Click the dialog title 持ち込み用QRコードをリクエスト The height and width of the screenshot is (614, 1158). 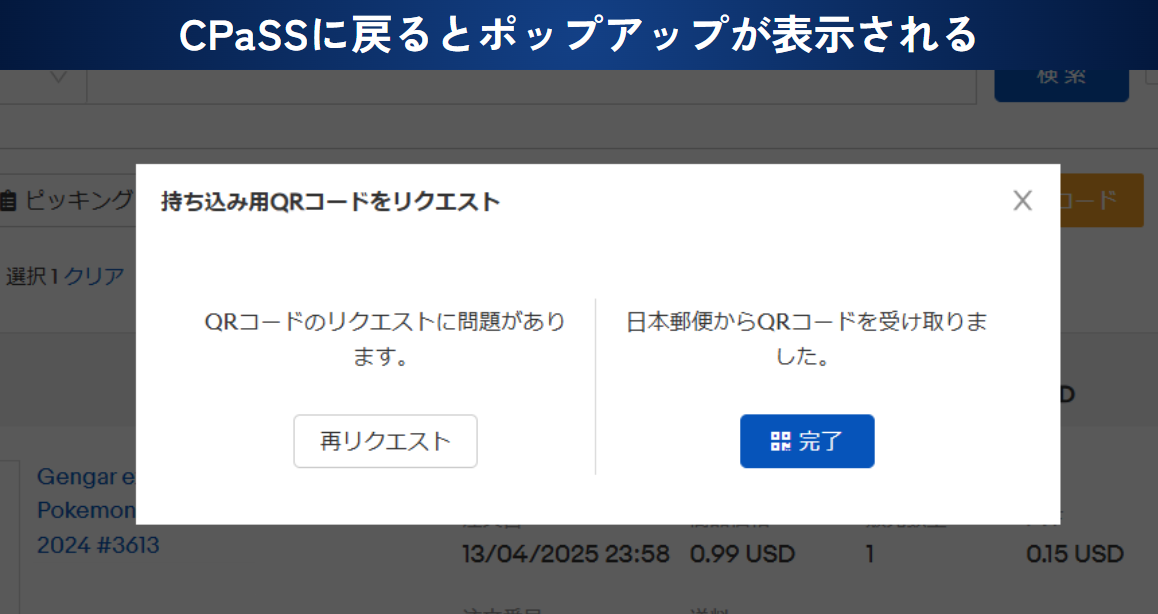(330, 202)
